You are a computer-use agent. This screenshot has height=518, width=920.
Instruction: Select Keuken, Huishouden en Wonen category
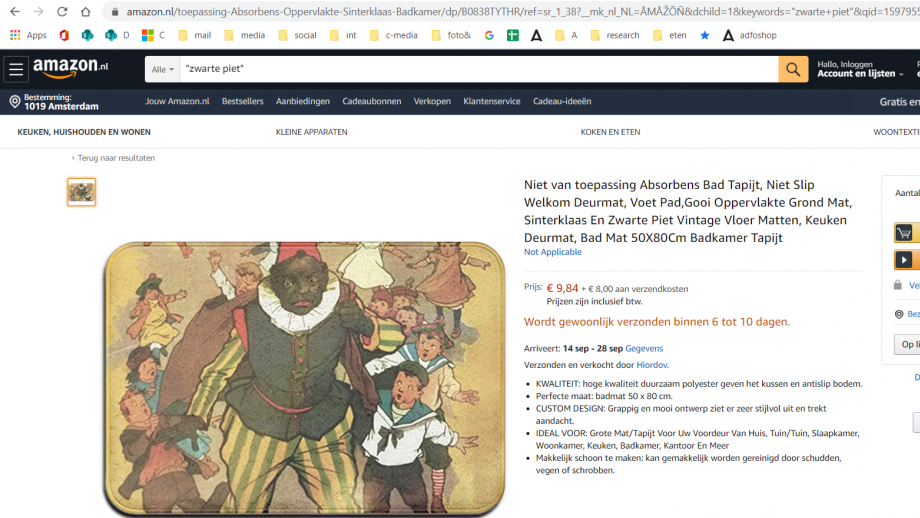click(84, 132)
